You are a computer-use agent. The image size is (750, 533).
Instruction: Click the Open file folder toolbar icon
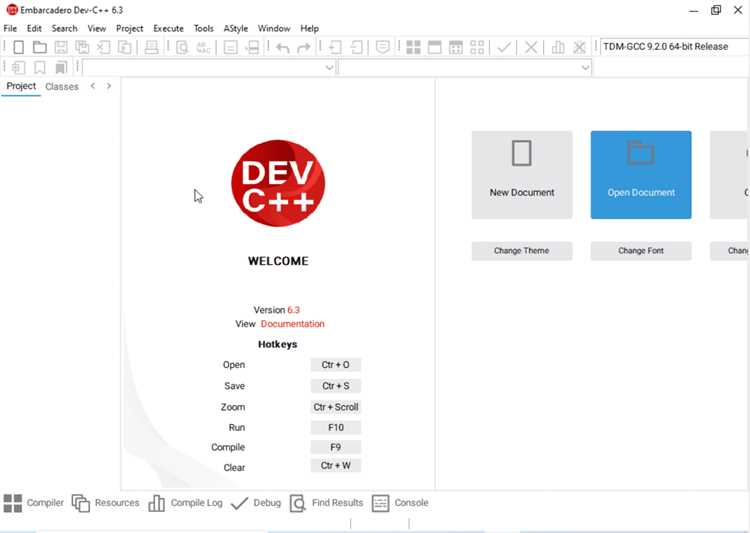click(x=40, y=47)
